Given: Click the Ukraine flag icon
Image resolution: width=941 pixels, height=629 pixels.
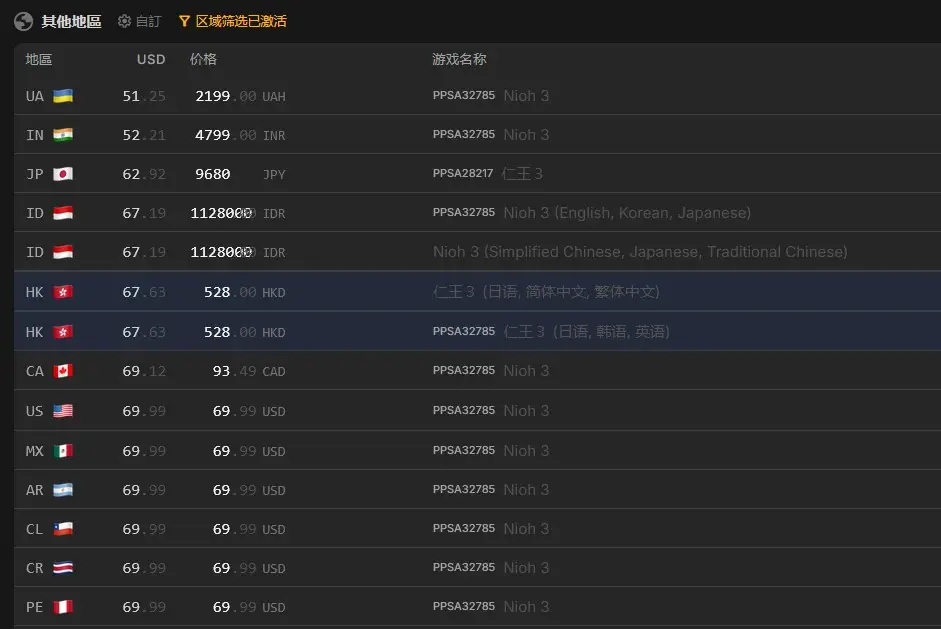Looking at the screenshot, I should (x=63, y=96).
